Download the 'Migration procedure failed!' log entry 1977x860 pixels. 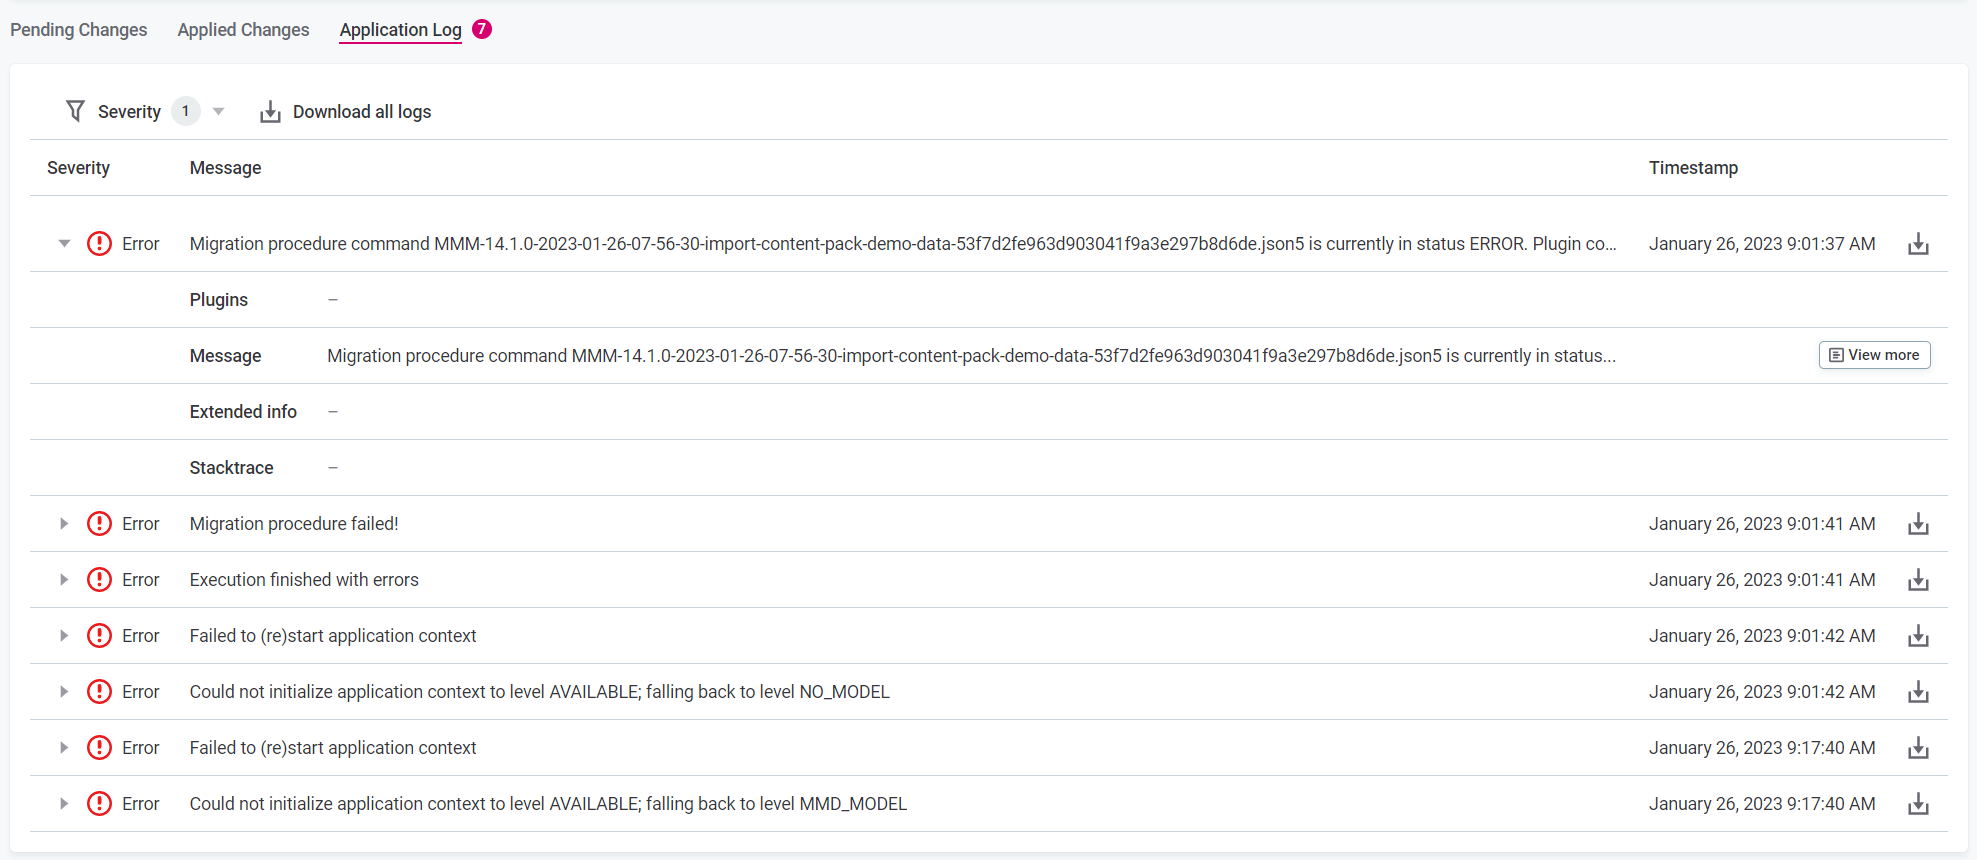tap(1917, 524)
